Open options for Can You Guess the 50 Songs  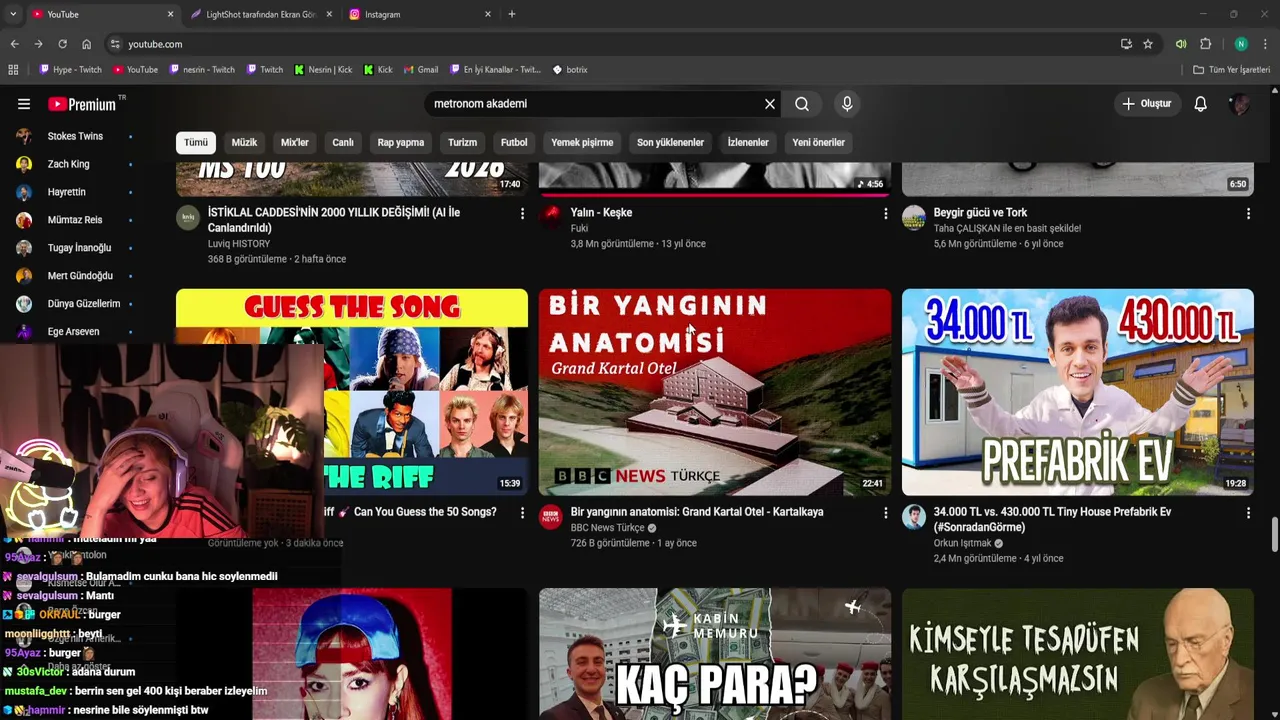click(522, 512)
